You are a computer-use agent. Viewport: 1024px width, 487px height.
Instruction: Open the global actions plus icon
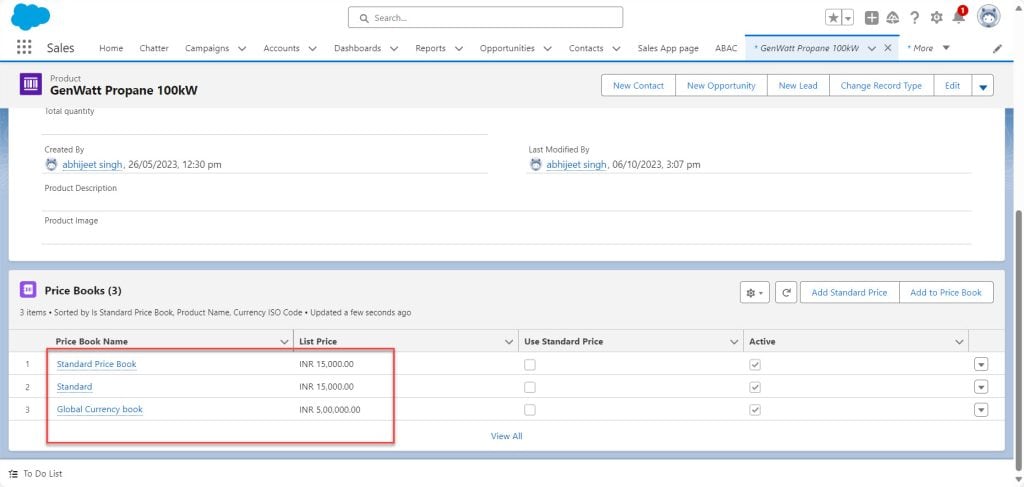[872, 18]
